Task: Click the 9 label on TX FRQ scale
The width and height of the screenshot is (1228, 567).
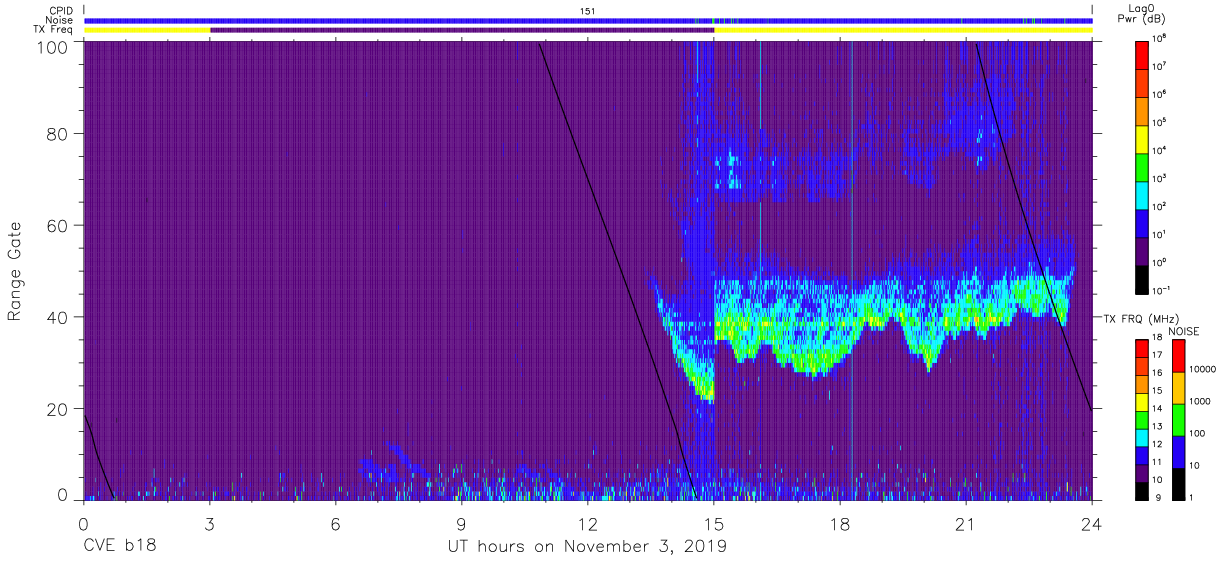Action: click(x=1156, y=497)
